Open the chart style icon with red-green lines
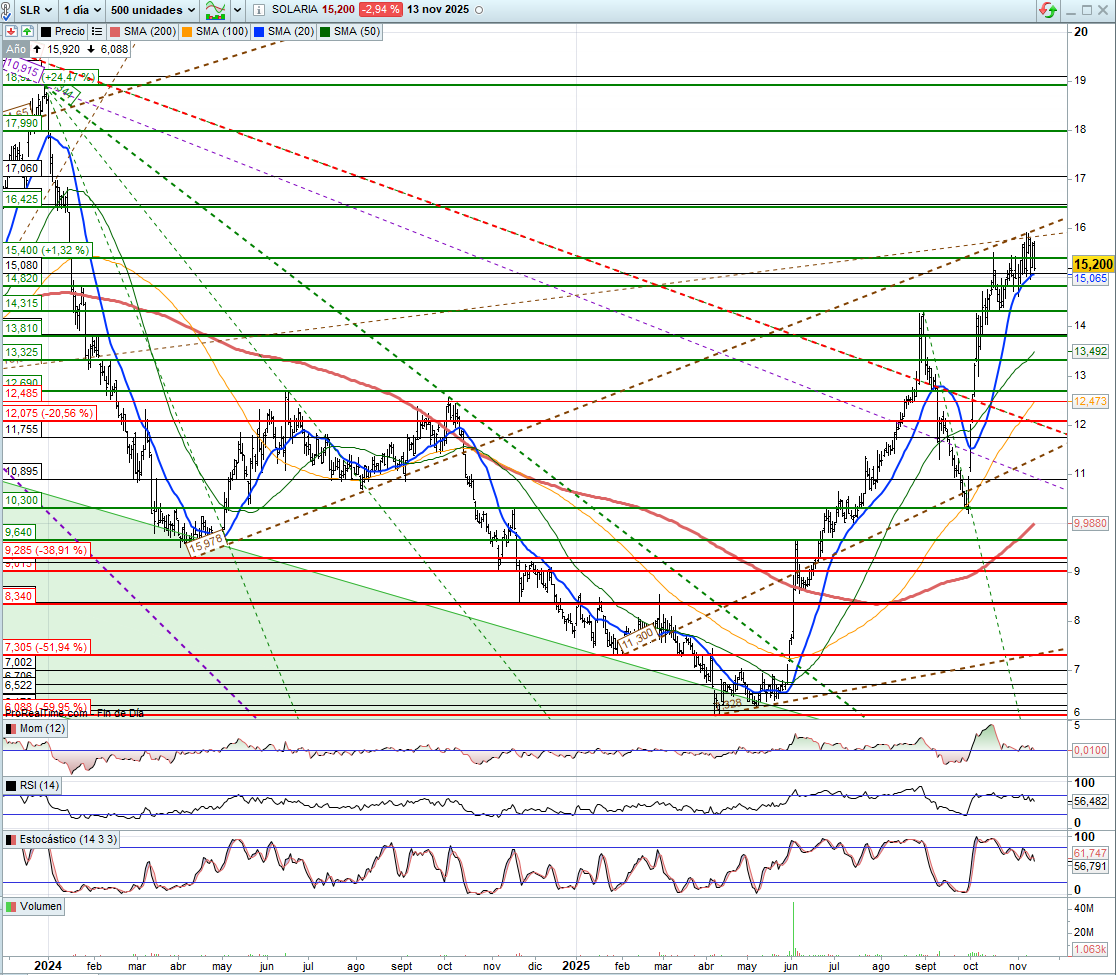1116x975 pixels. coord(215,10)
